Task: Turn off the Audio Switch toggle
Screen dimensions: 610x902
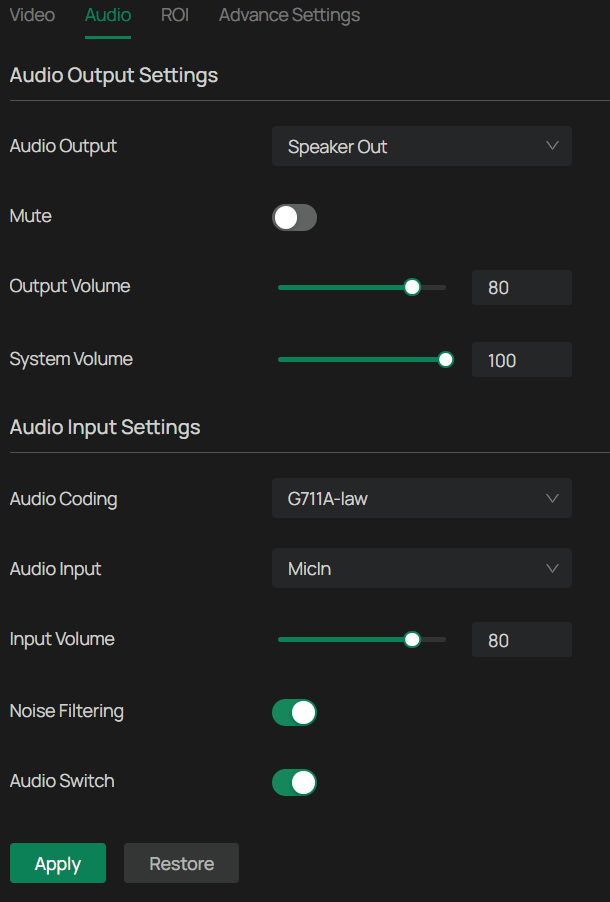Action: coord(294,782)
